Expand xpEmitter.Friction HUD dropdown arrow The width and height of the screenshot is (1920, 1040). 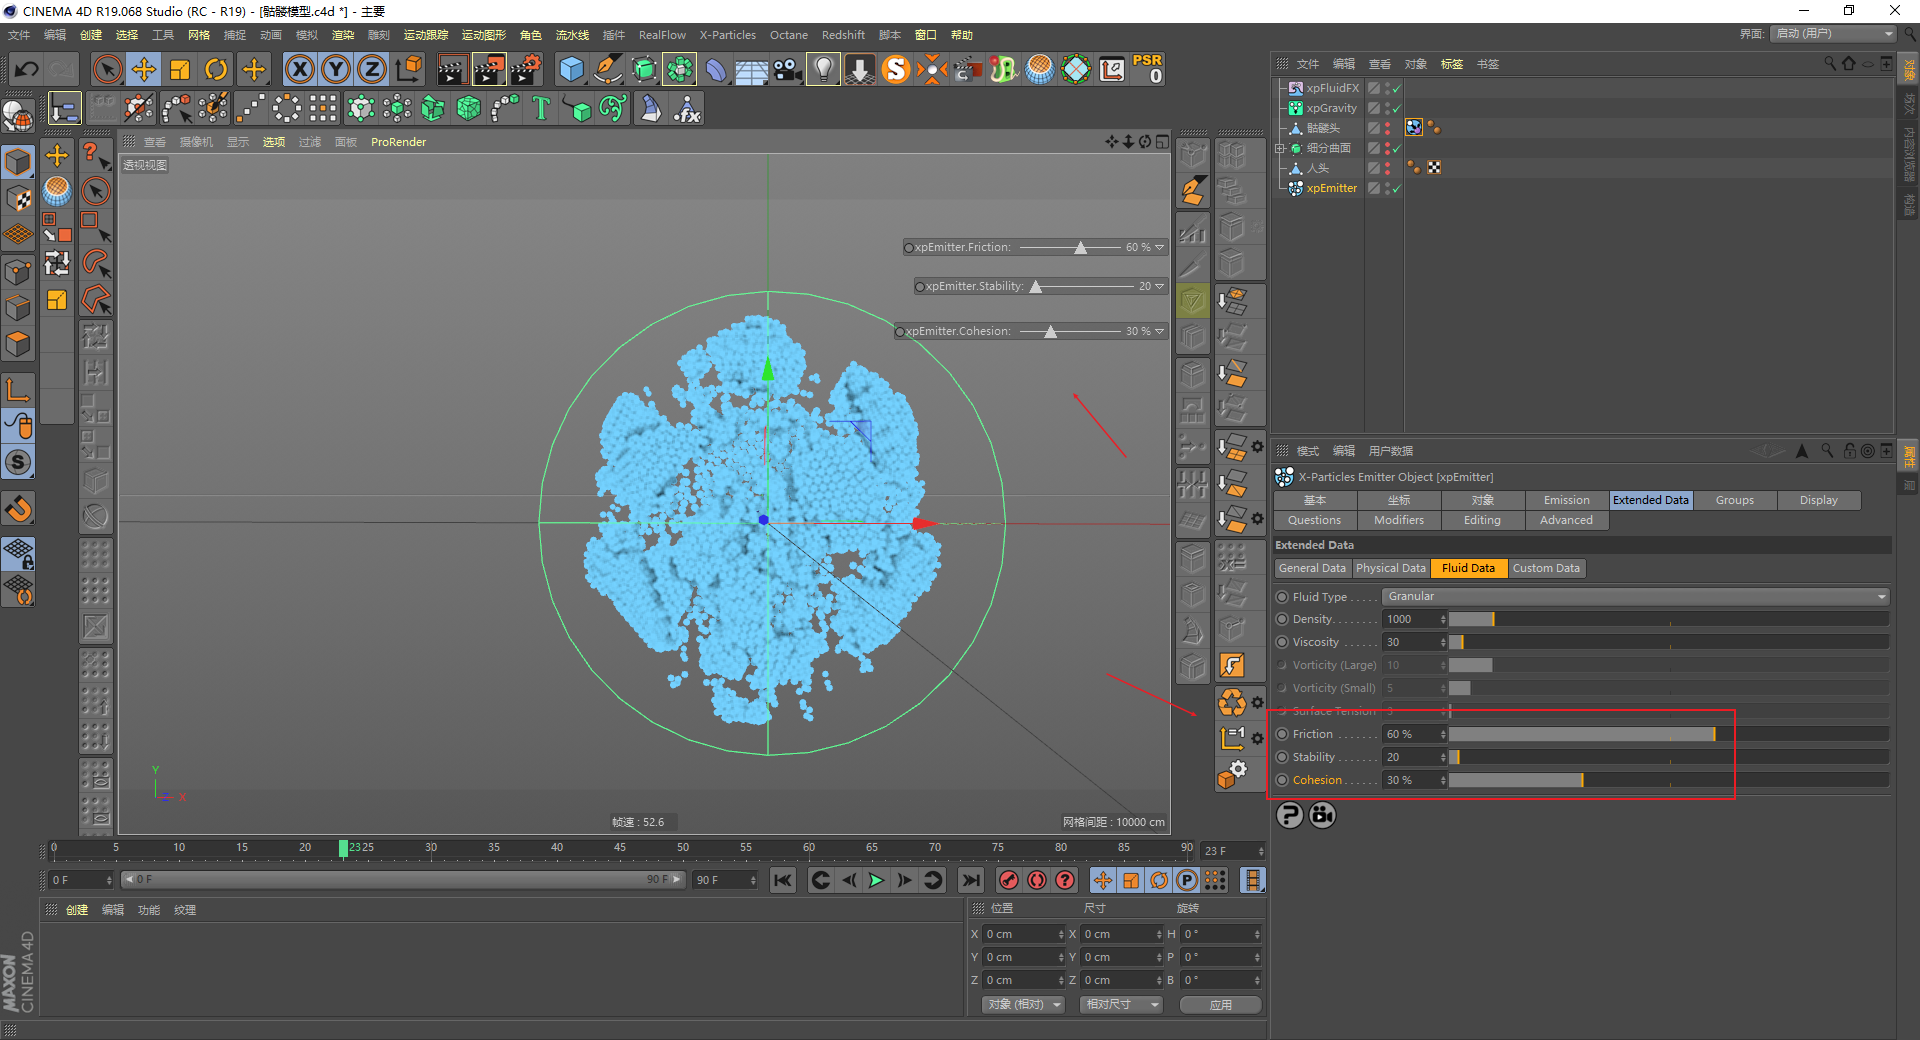[1160, 247]
